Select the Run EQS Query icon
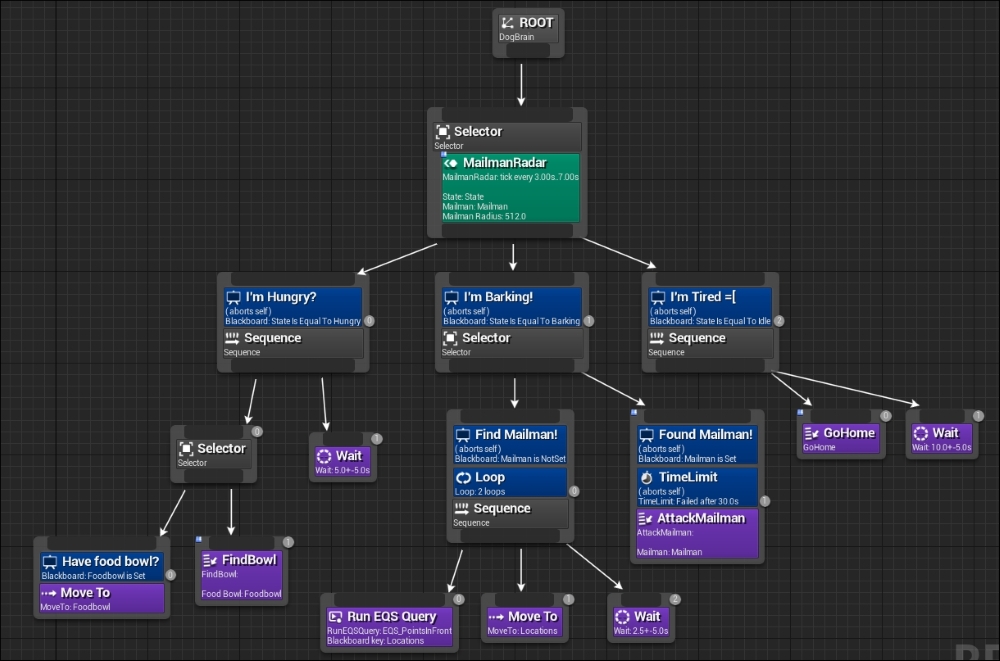 335,616
